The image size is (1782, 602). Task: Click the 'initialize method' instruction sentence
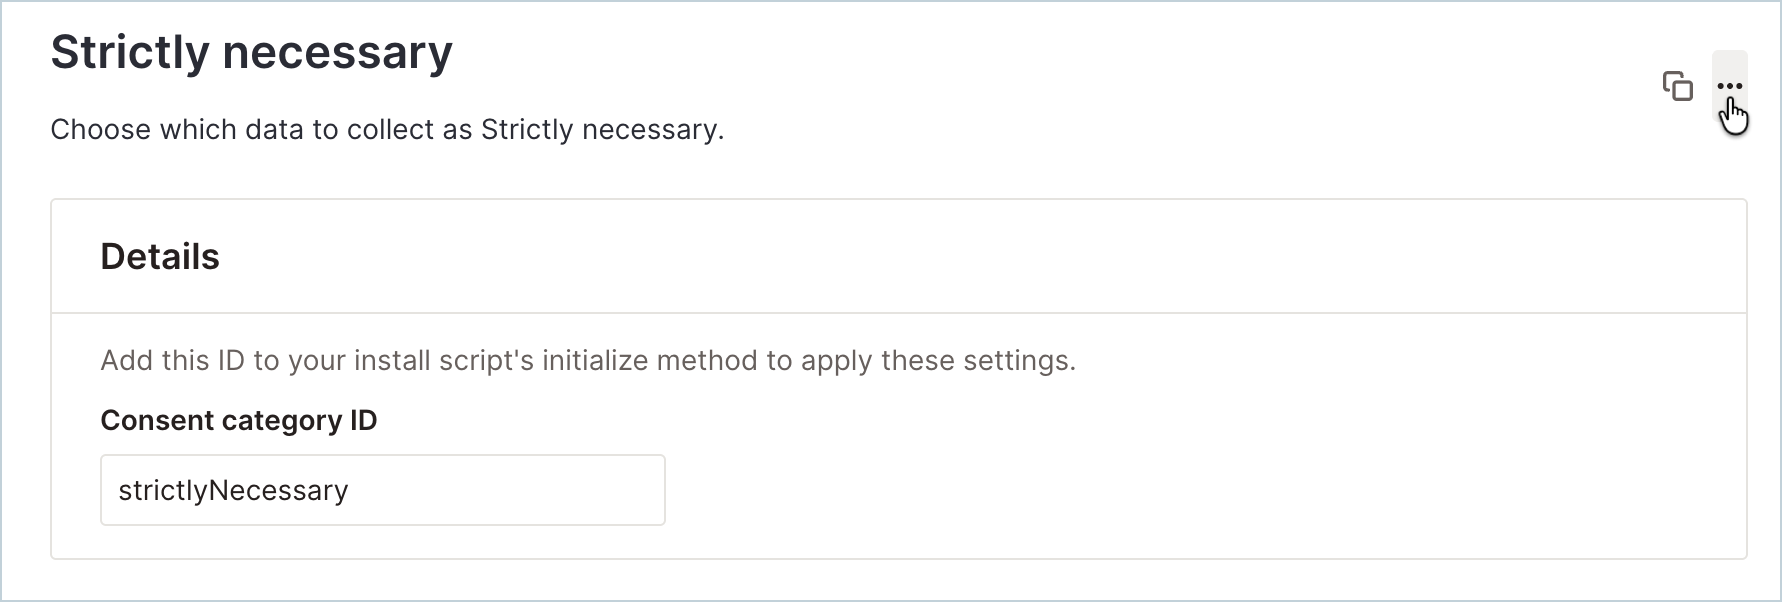(588, 360)
